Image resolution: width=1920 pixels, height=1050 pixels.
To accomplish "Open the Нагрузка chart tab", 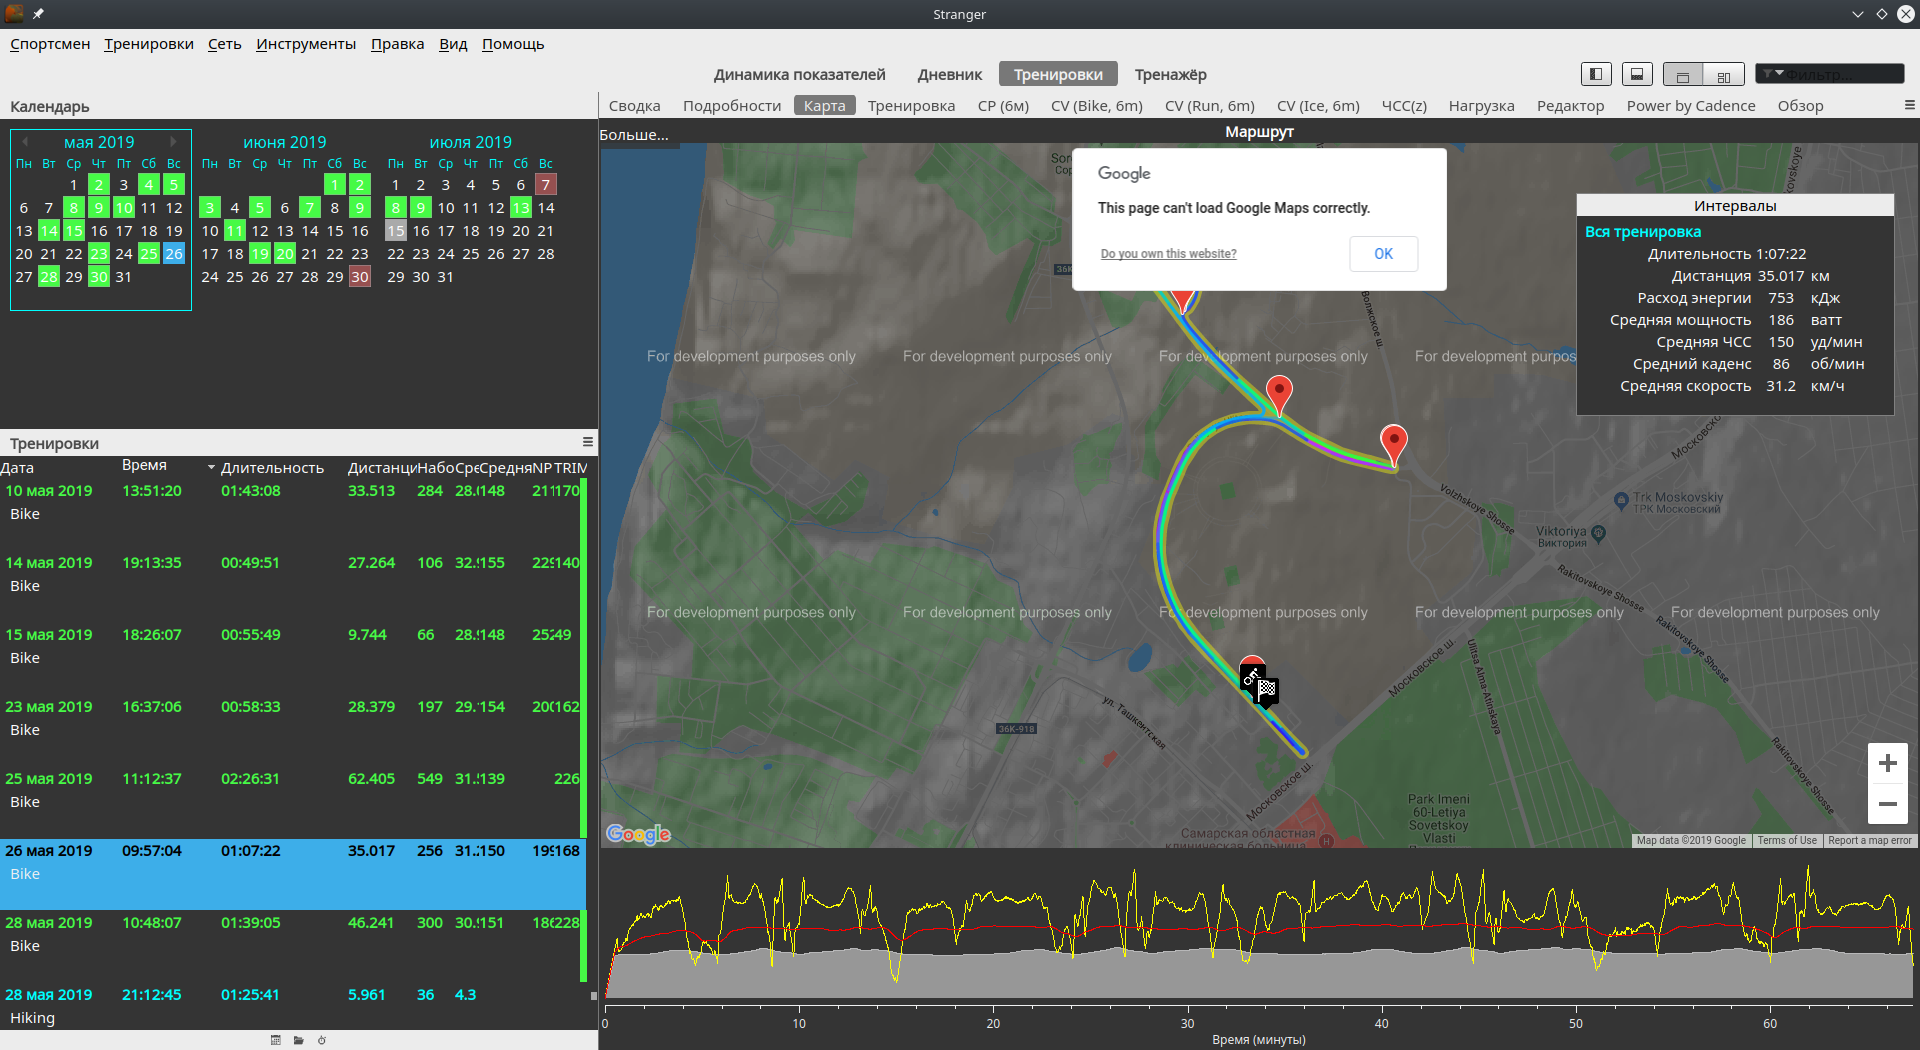I will click(1482, 106).
